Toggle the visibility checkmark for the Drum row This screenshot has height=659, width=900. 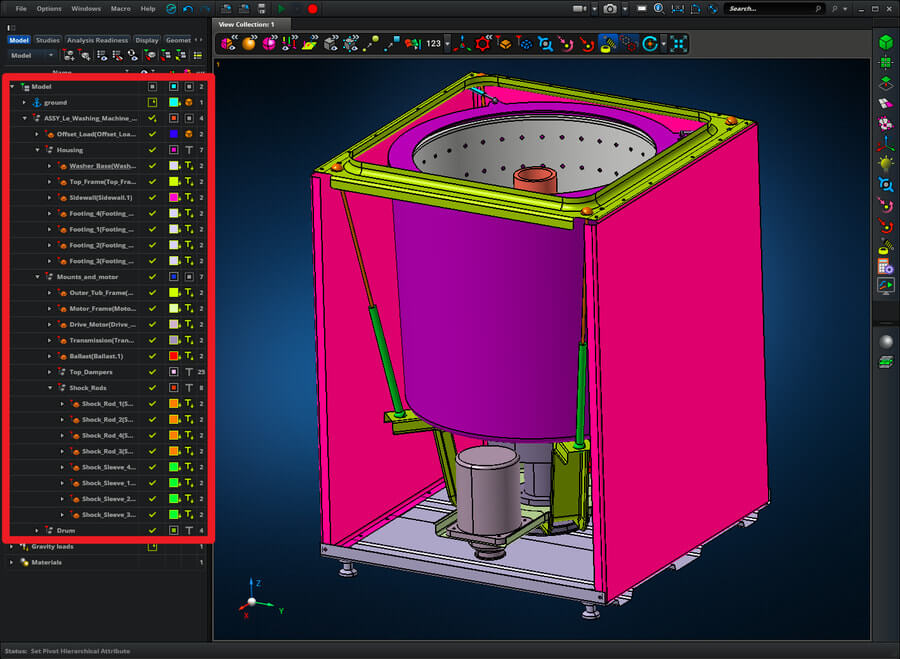pyautogui.click(x=152, y=530)
